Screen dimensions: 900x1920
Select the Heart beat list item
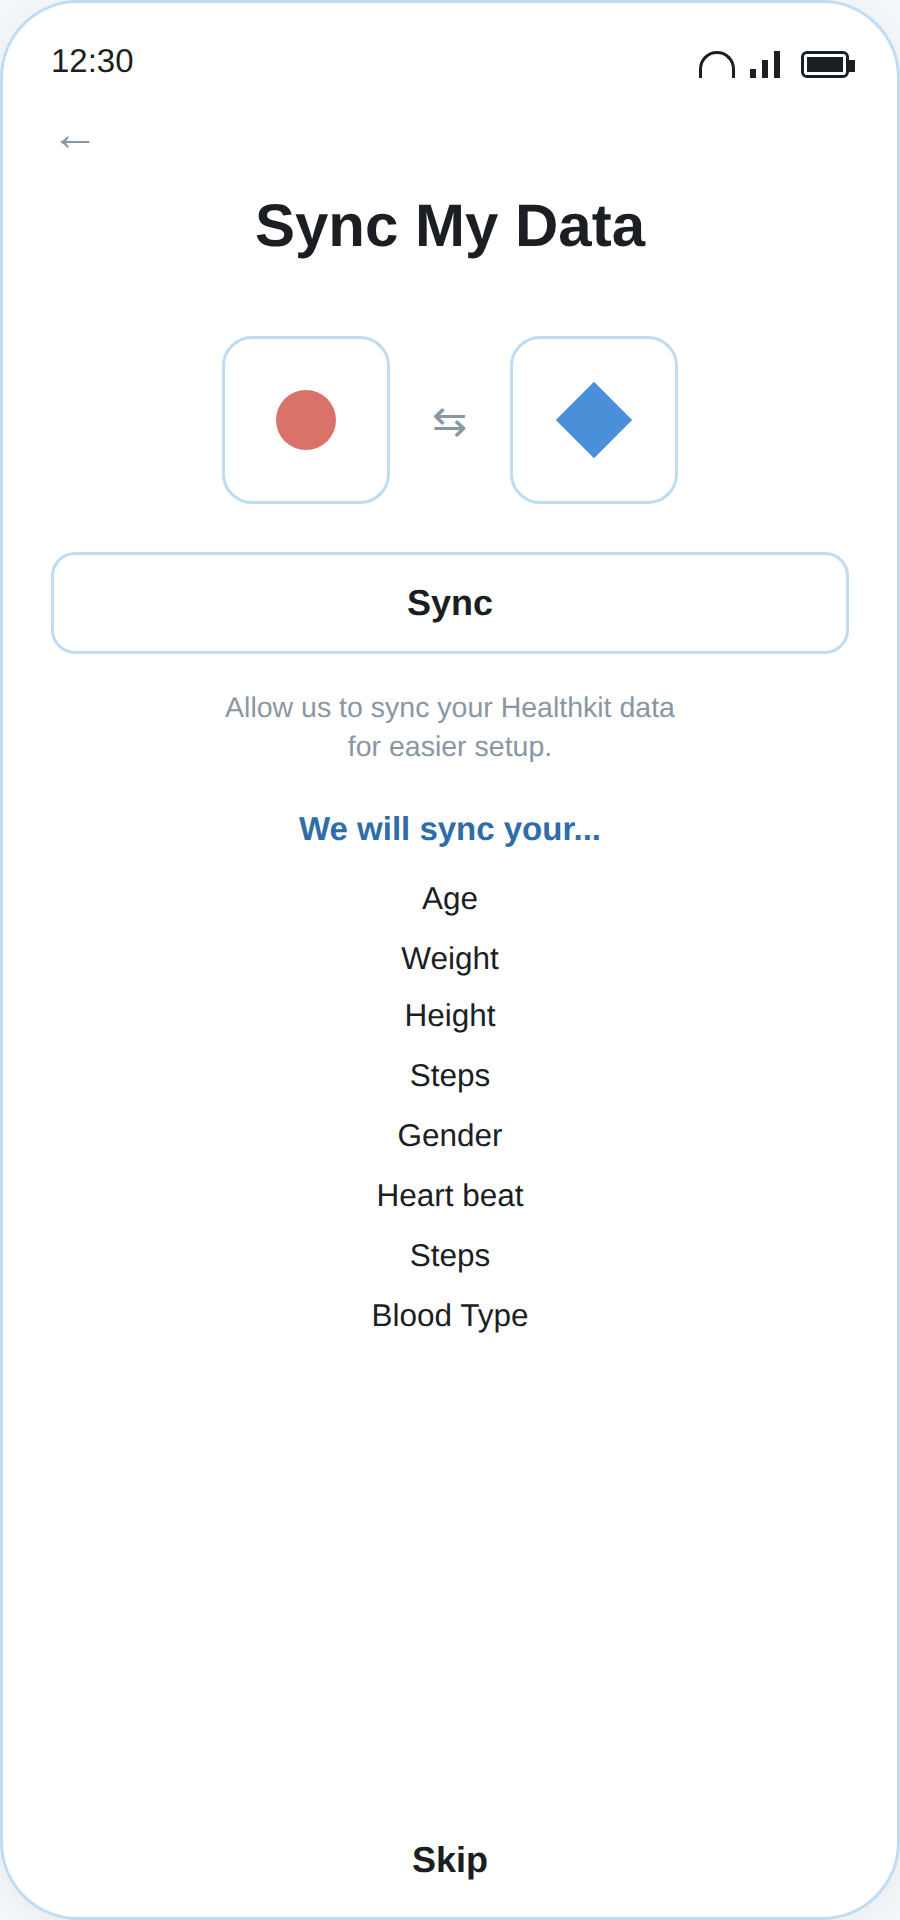tap(450, 1195)
